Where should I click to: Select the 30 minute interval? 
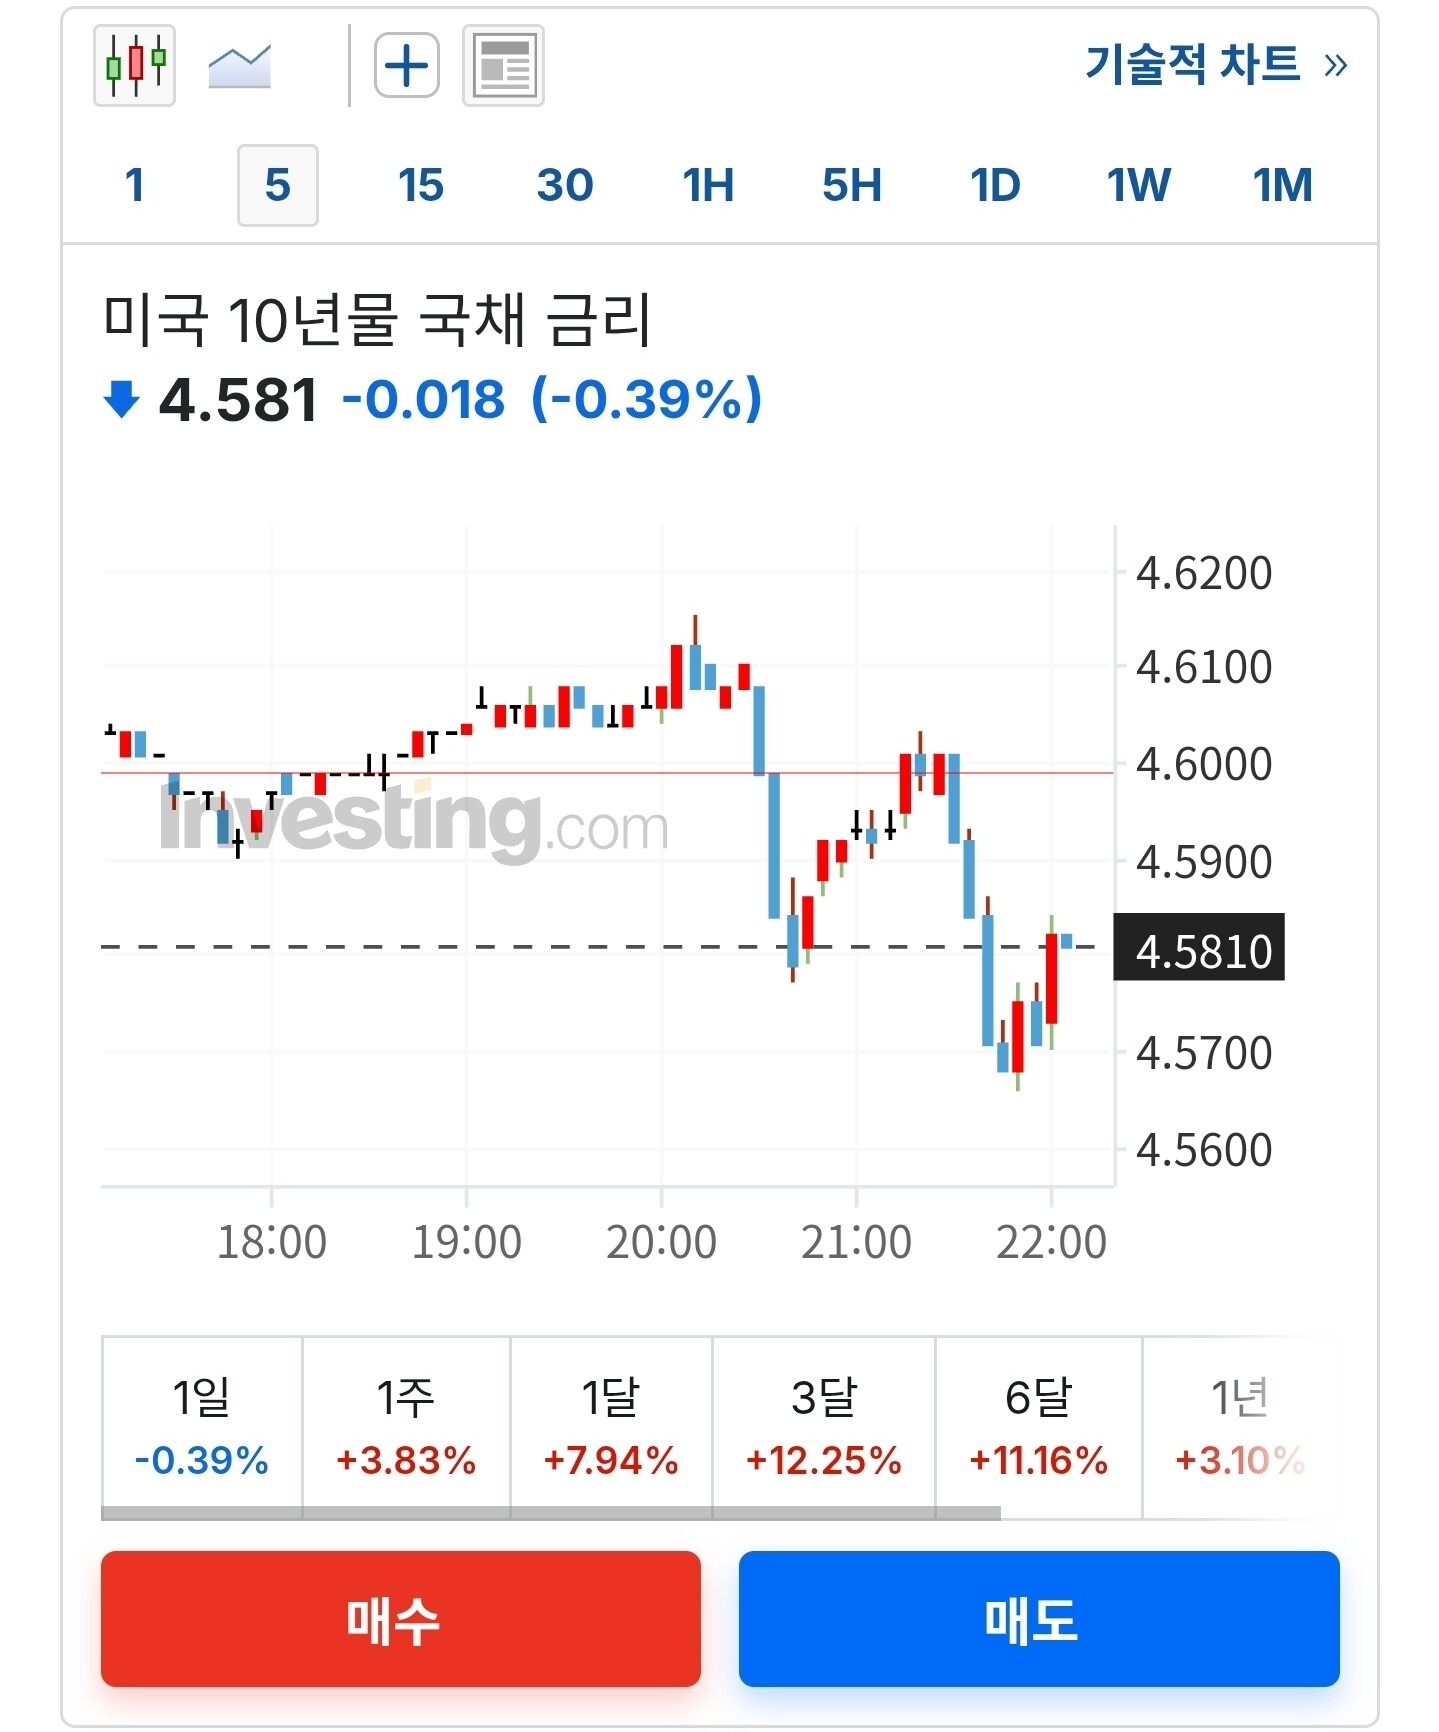tap(565, 185)
